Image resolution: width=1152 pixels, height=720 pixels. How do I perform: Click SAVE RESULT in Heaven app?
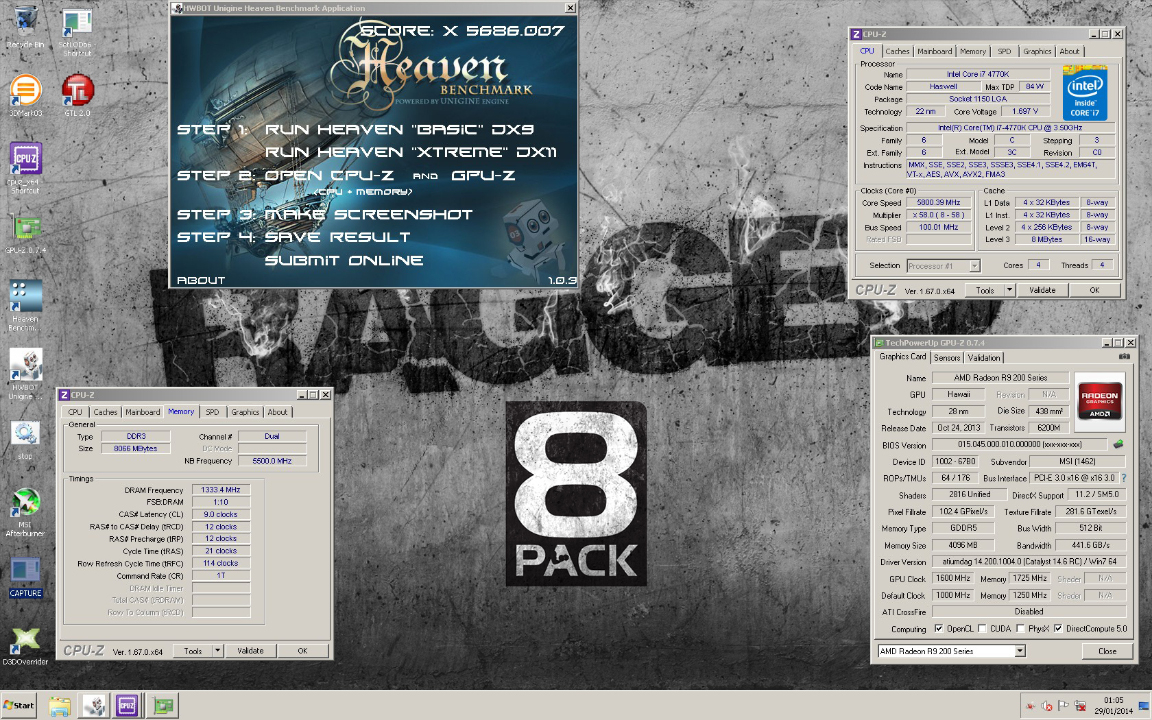click(337, 237)
